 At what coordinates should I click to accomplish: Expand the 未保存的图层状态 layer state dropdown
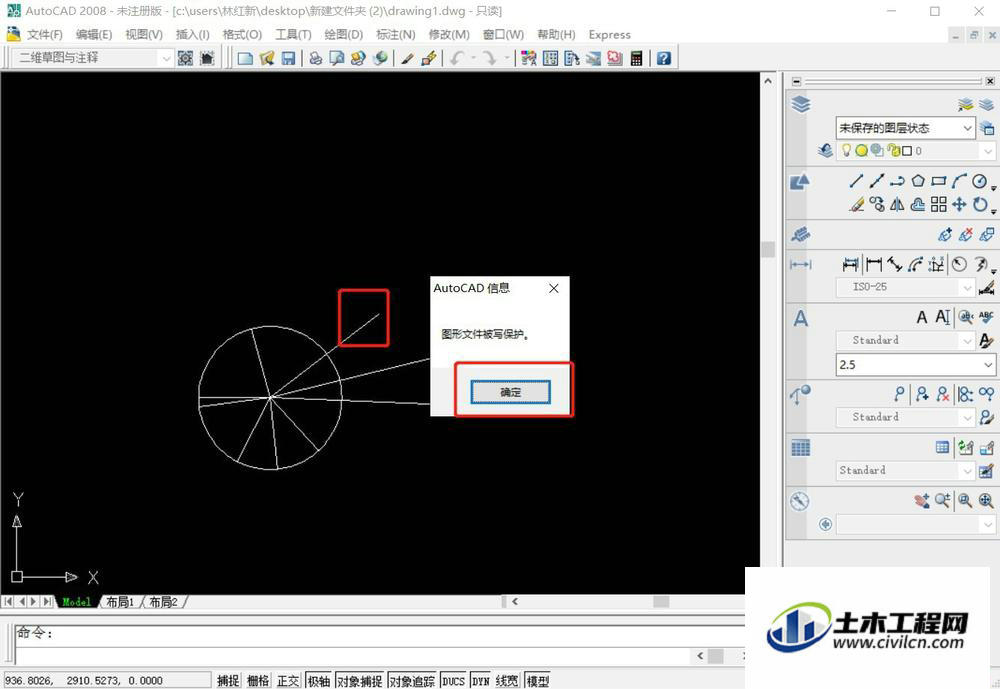[x=967, y=128]
